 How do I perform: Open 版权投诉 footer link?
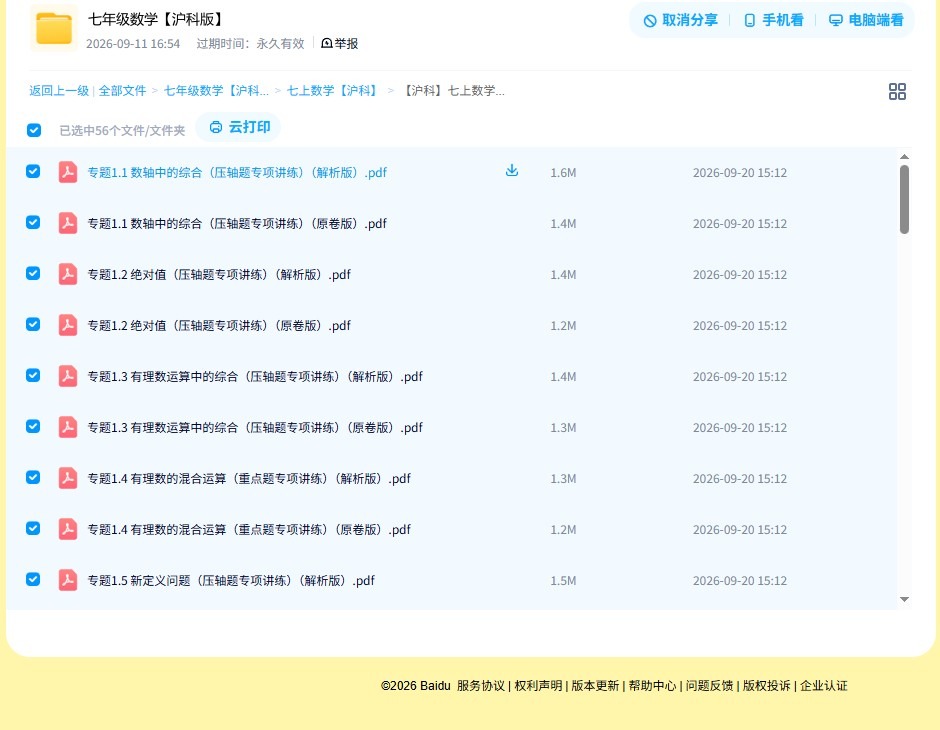[x=766, y=686]
